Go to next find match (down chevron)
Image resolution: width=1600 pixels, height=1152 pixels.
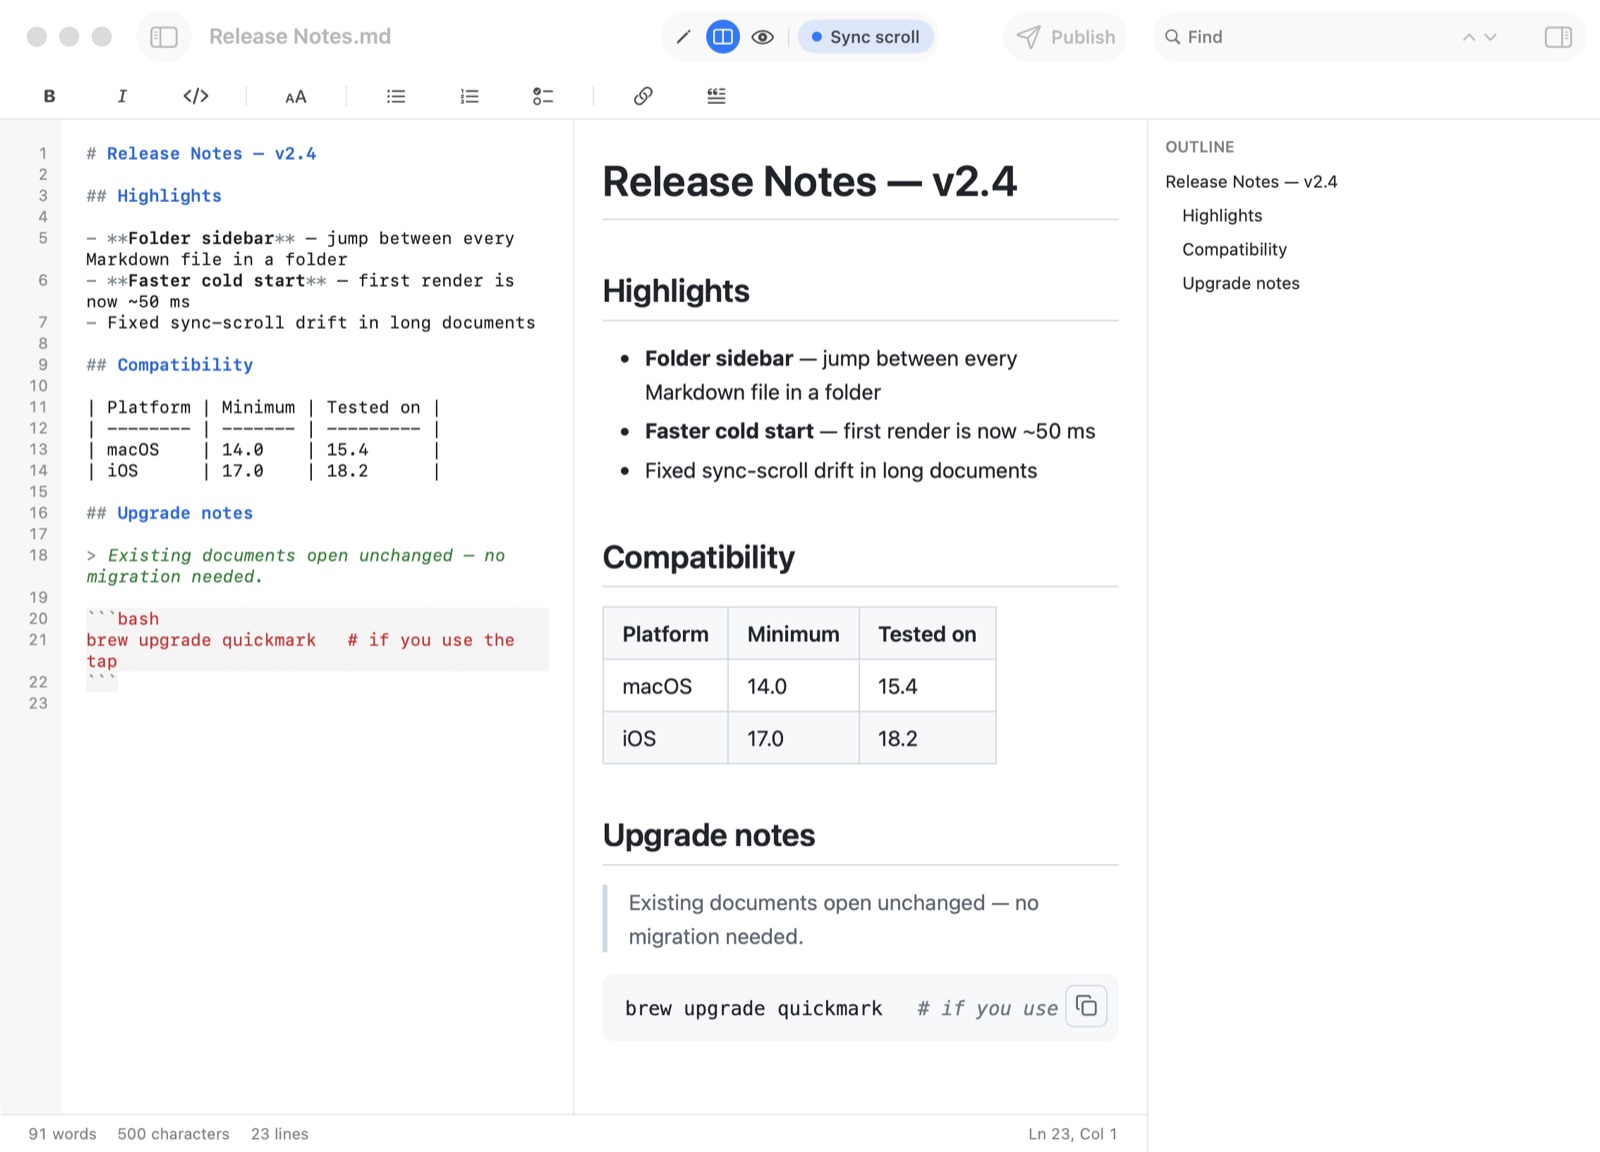(1490, 37)
